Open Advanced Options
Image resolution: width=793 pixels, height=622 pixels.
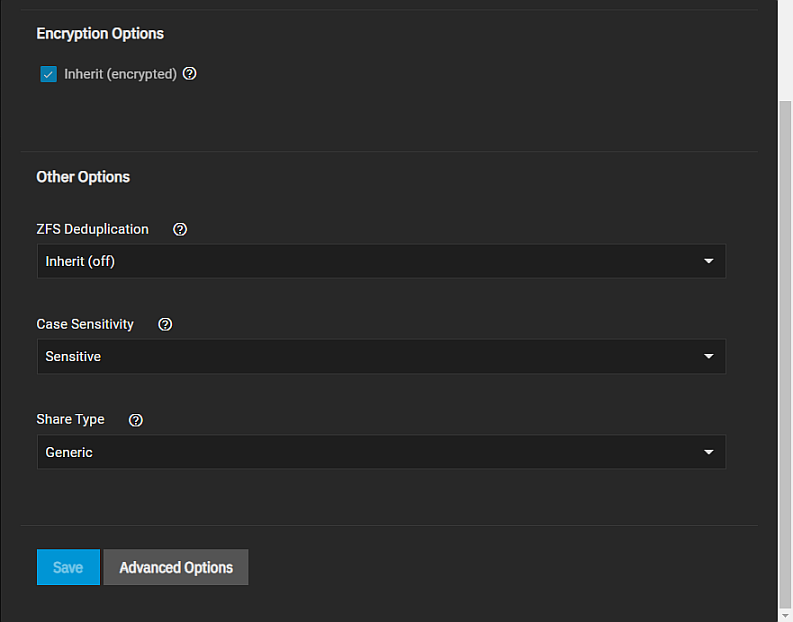point(176,567)
